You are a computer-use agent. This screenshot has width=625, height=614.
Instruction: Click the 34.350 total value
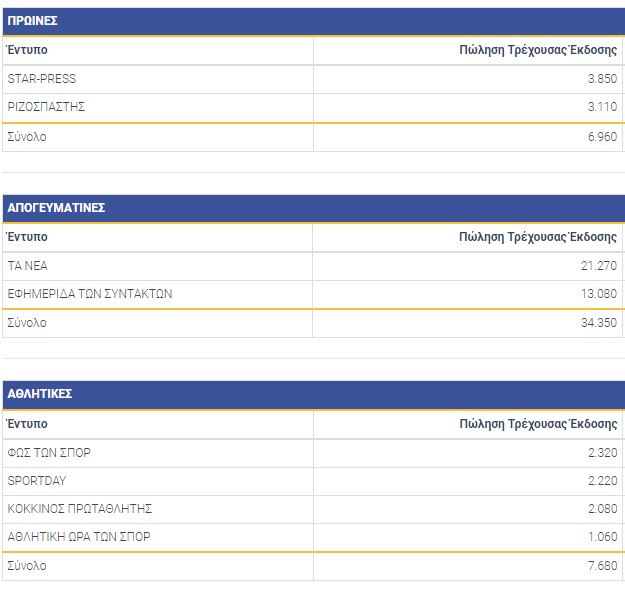[600, 323]
